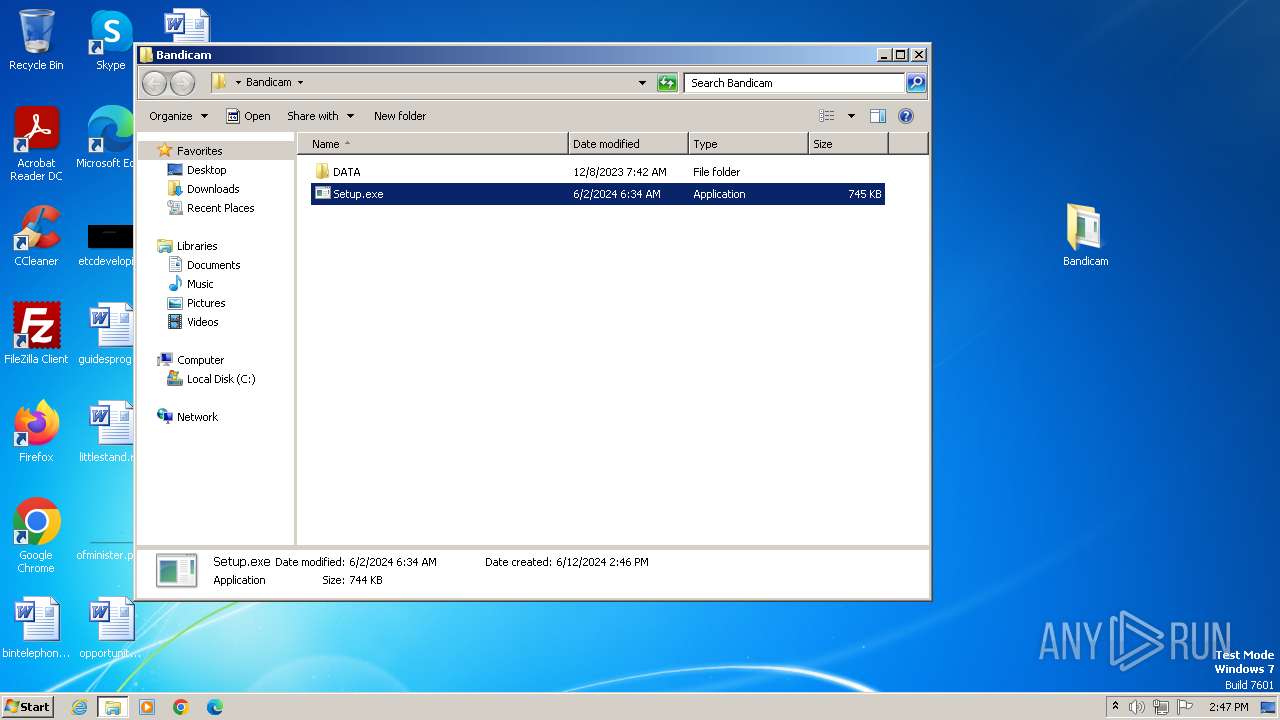Select the DATA folder

[x=598, y=172]
